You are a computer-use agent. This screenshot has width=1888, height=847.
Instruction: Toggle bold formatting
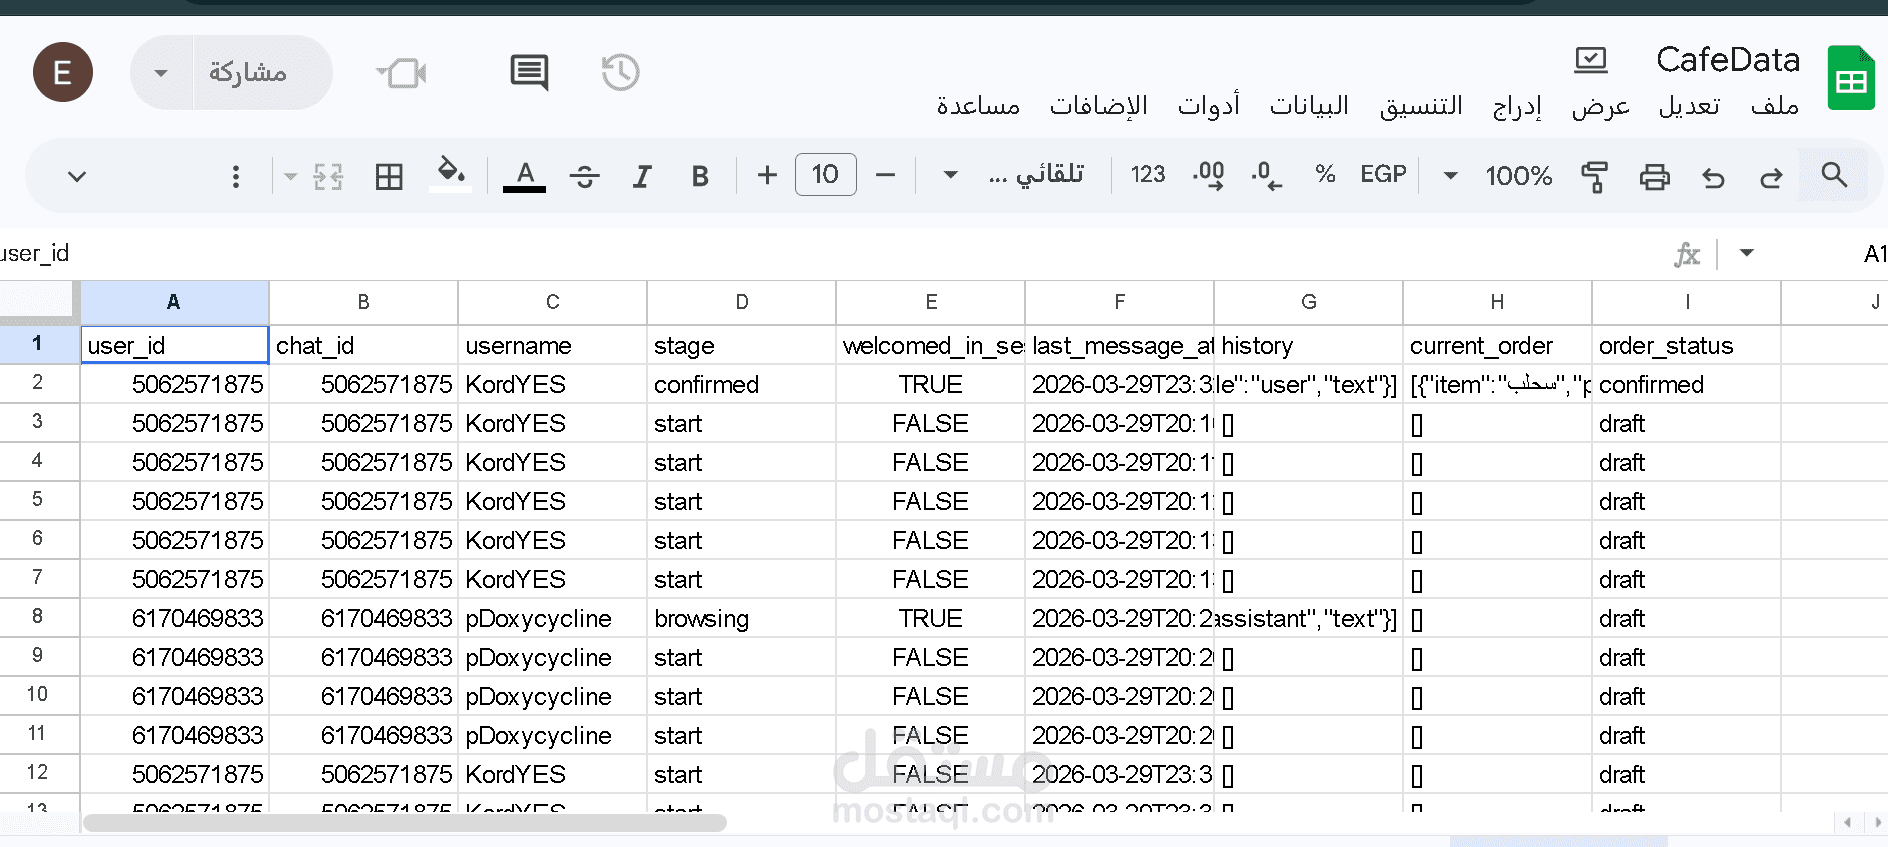700,177
